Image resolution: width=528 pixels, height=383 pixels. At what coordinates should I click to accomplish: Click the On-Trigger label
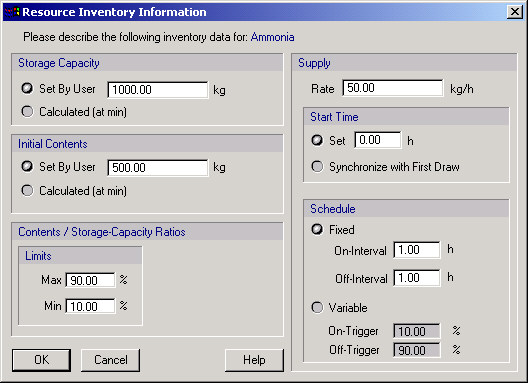(354, 331)
